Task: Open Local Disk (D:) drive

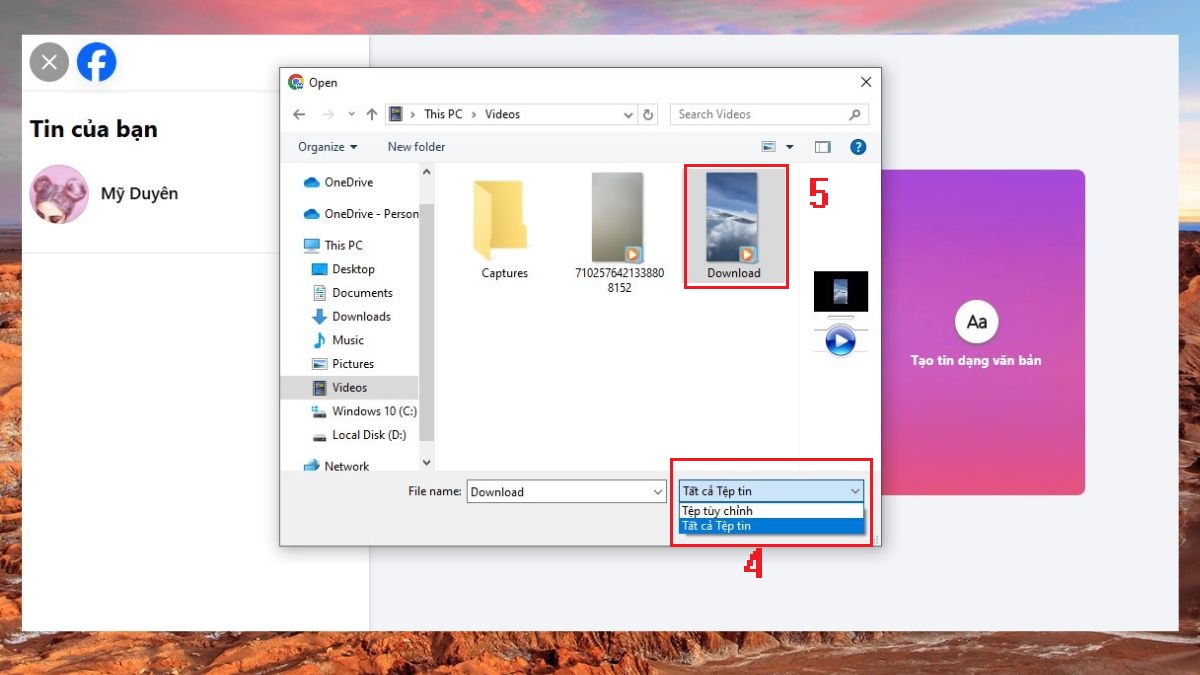Action: 360,435
